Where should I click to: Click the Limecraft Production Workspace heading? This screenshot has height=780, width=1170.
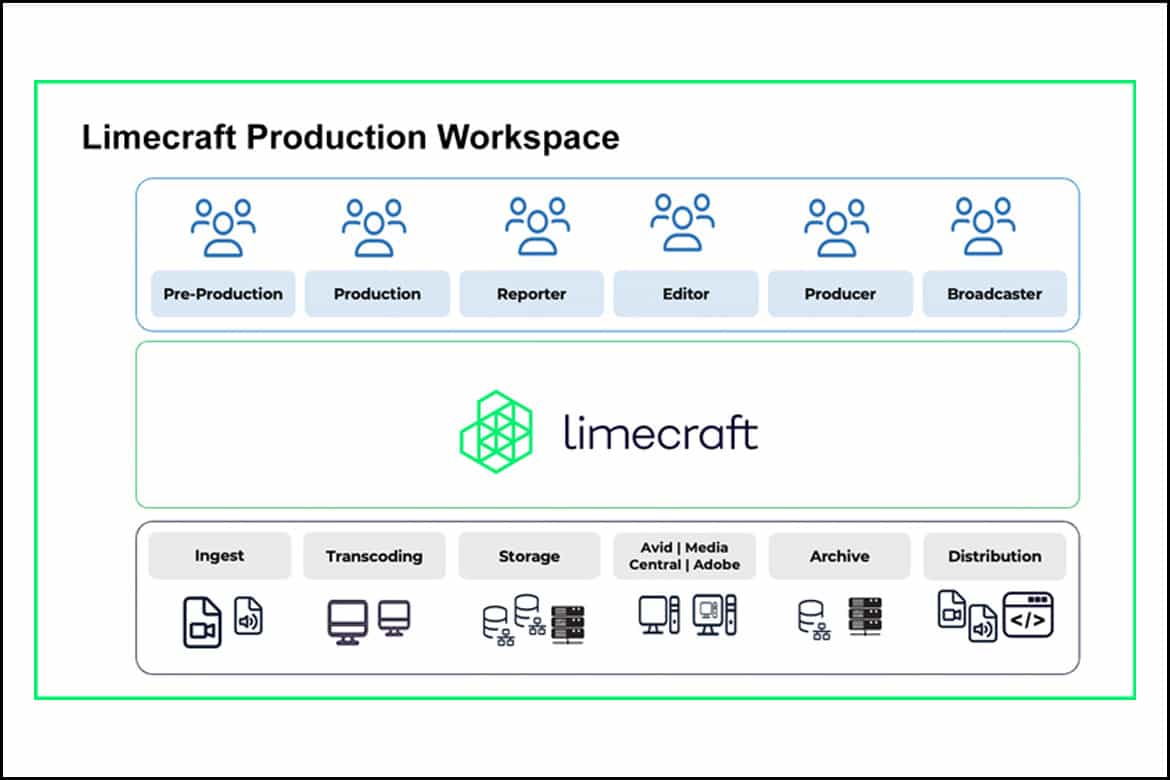pyautogui.click(x=351, y=137)
